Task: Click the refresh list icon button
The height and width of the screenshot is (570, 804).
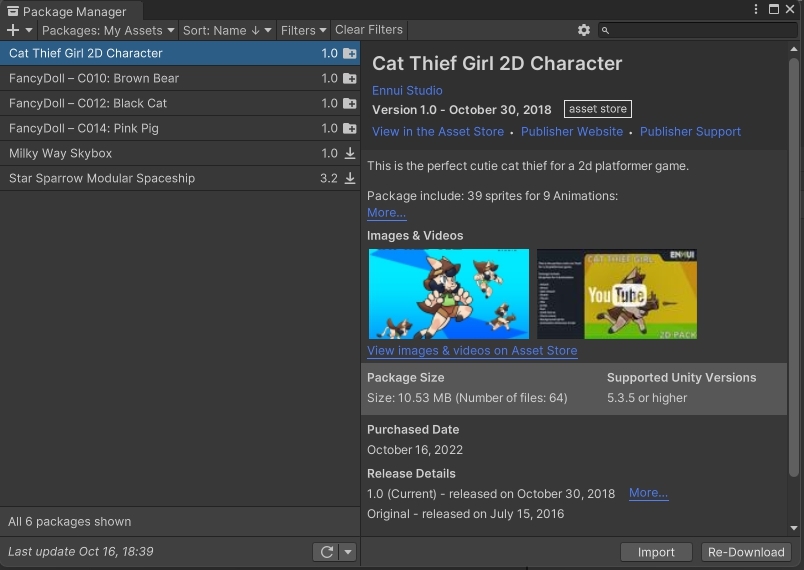Action: [327, 552]
